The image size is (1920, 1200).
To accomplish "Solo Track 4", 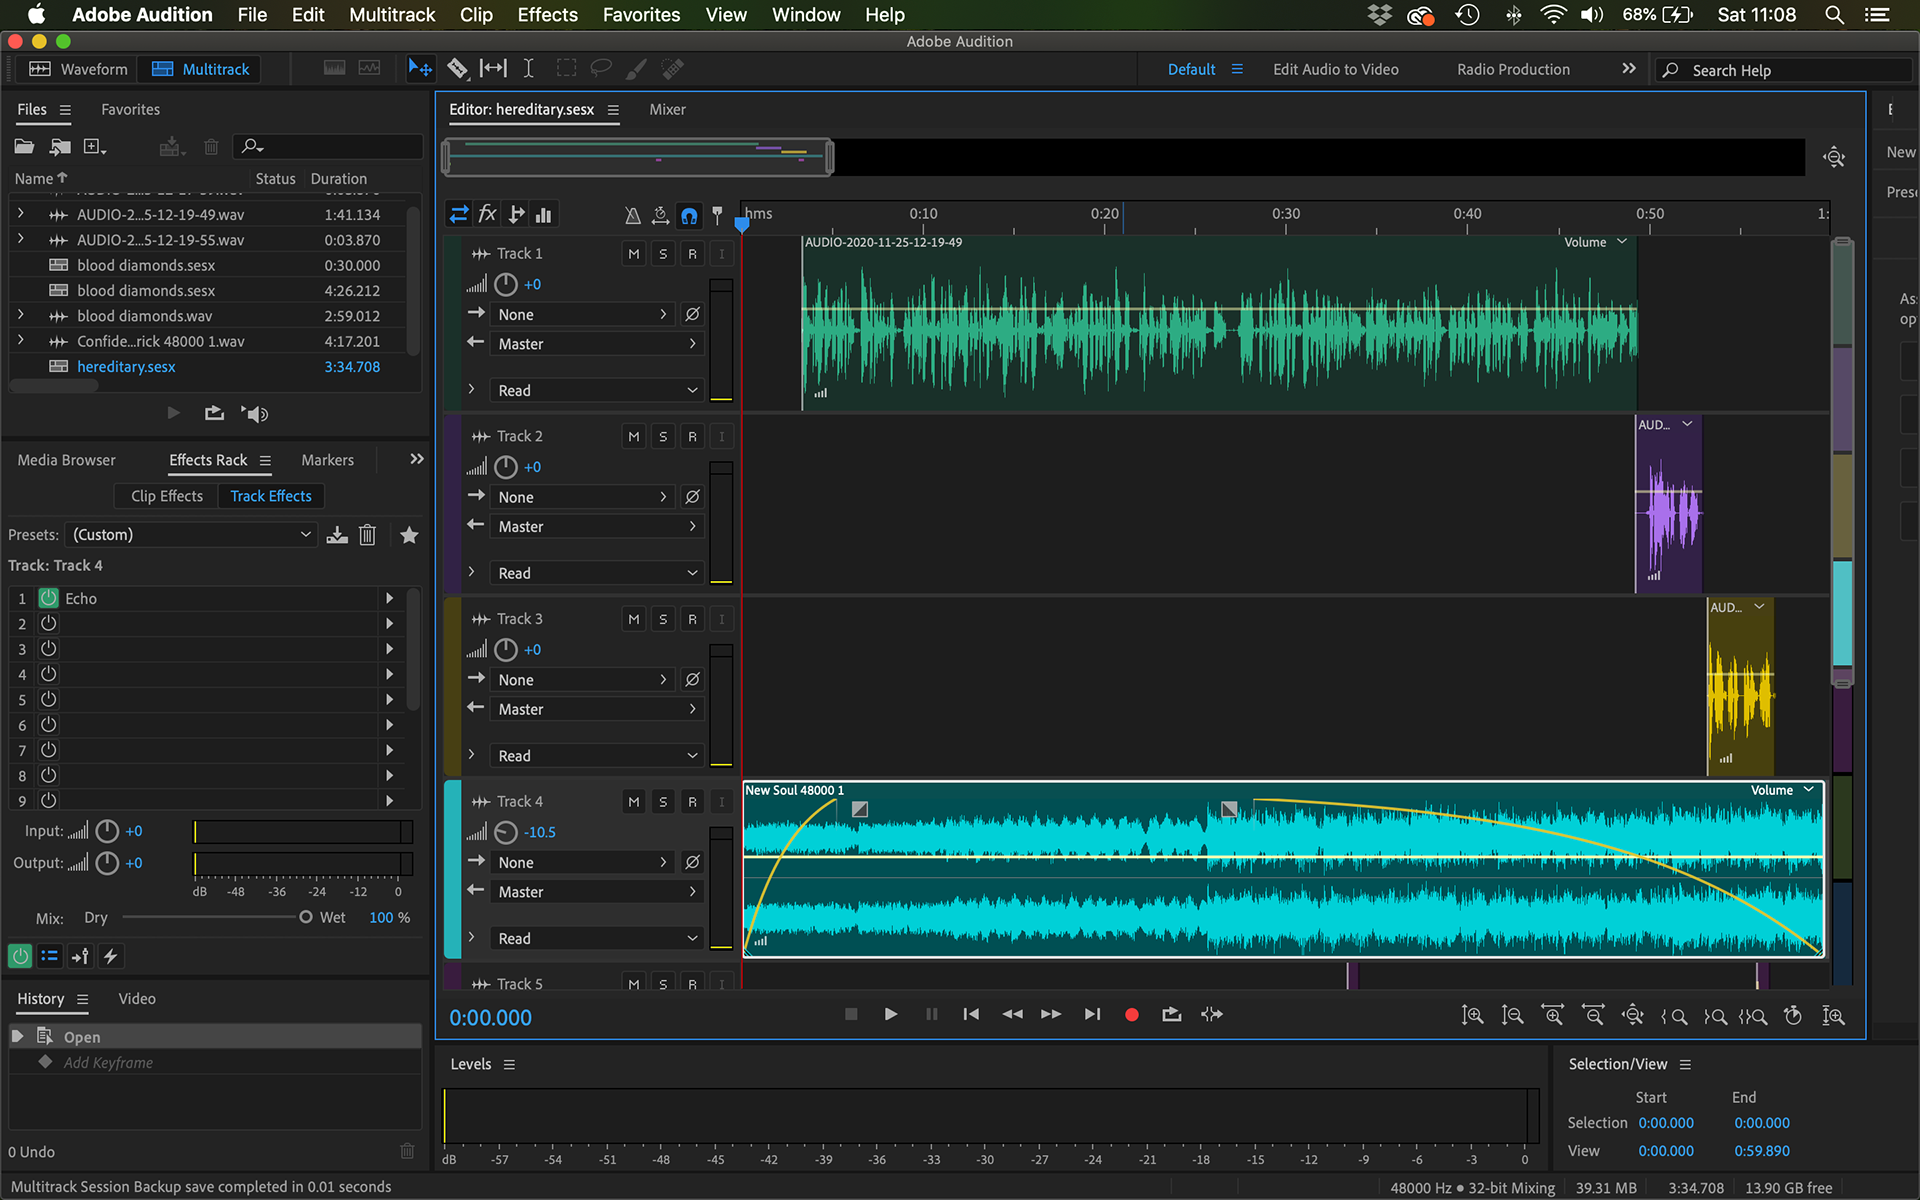I will point(663,802).
